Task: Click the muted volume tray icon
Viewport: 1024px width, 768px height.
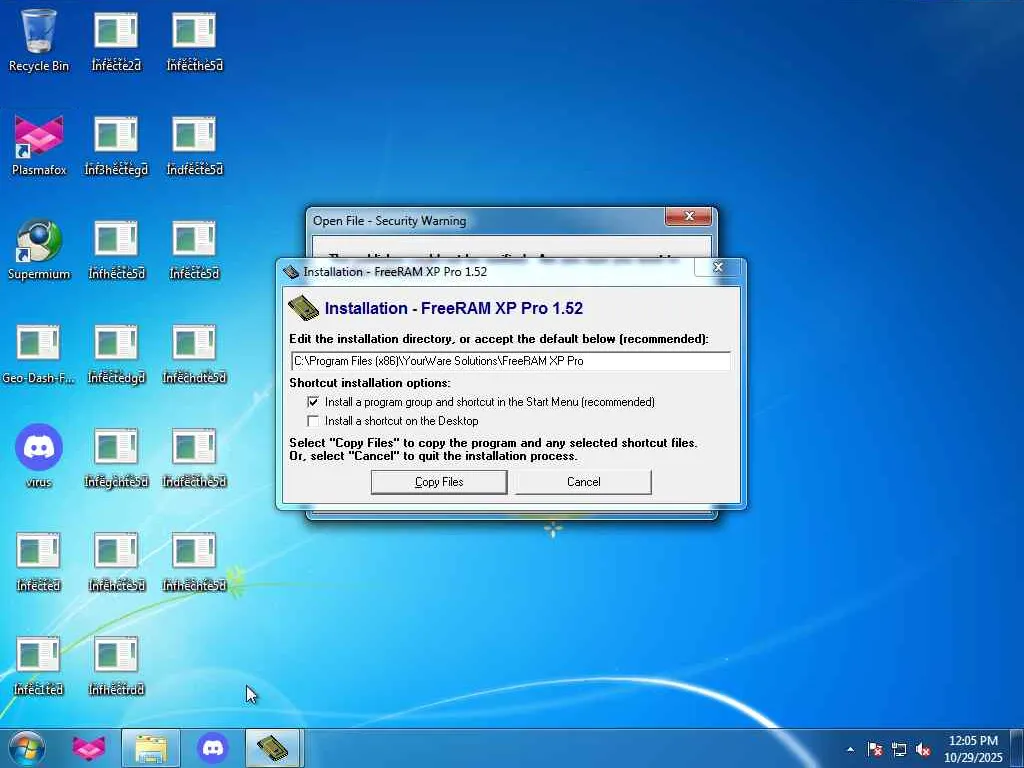Action: pos(923,749)
